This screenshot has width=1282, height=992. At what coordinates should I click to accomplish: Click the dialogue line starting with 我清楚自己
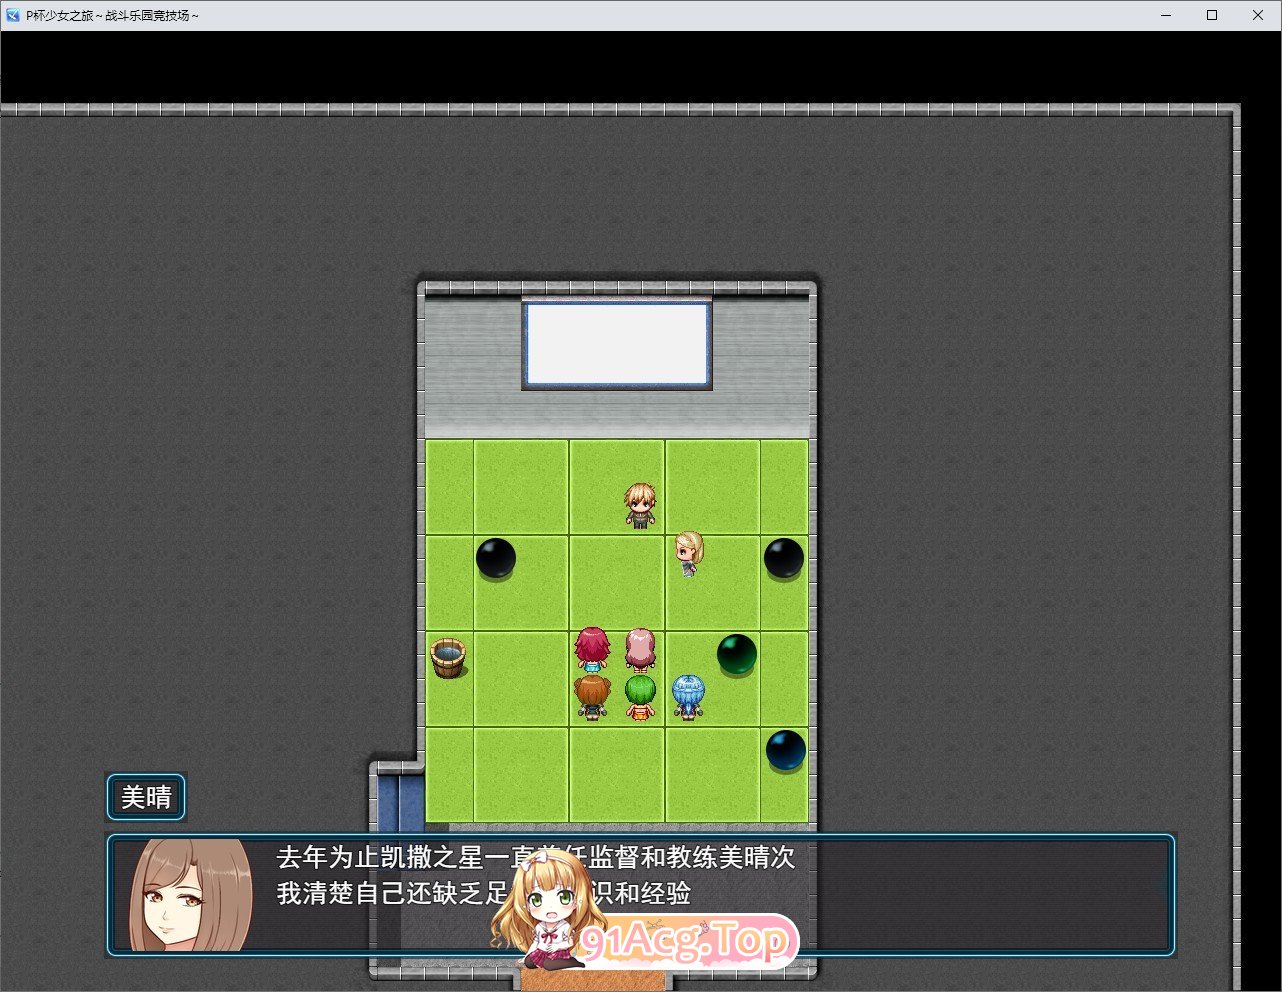point(484,893)
